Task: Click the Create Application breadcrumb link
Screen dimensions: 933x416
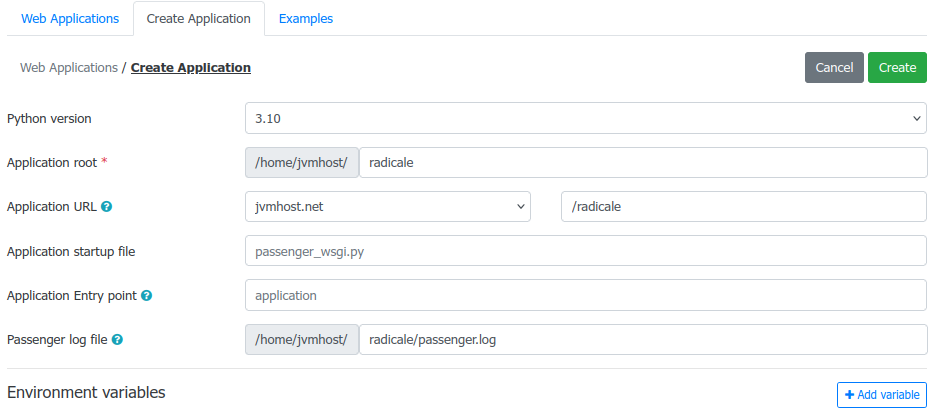Action: [x=191, y=68]
